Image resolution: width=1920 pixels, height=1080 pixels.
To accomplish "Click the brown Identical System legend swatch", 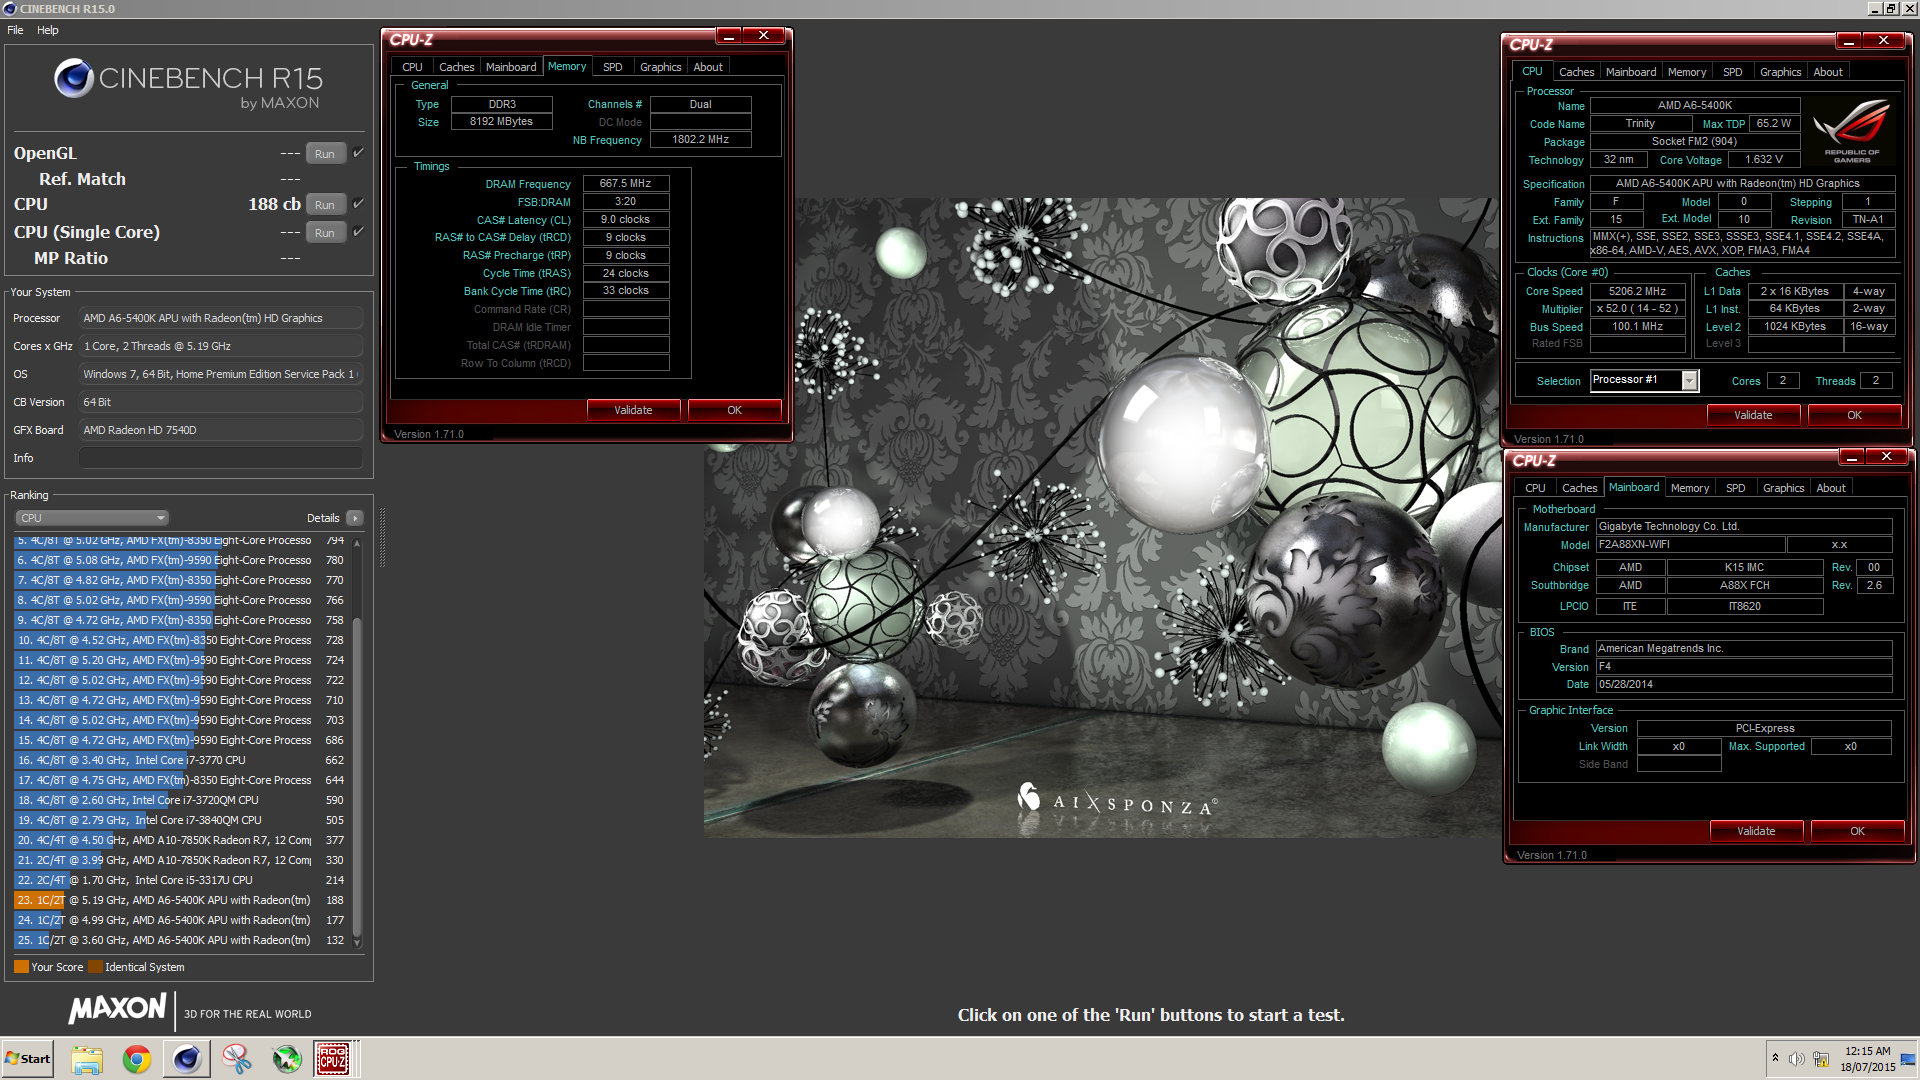I will tap(95, 967).
